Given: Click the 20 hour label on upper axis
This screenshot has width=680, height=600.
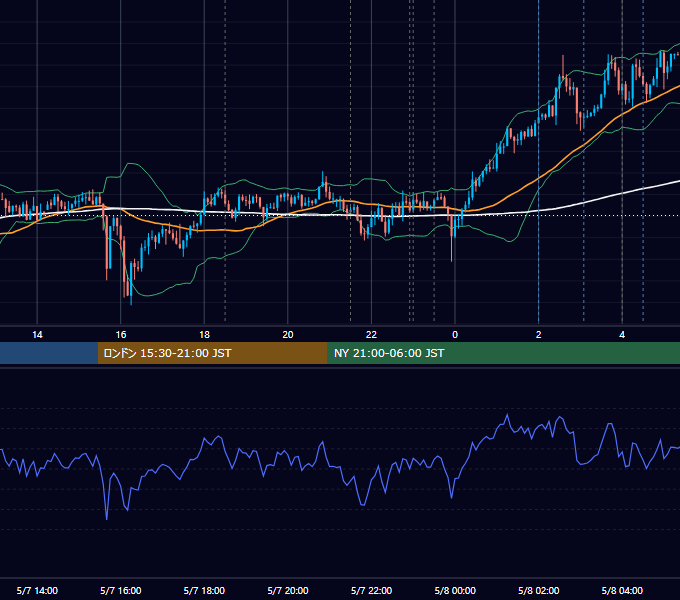Looking at the screenshot, I should (x=288, y=335).
